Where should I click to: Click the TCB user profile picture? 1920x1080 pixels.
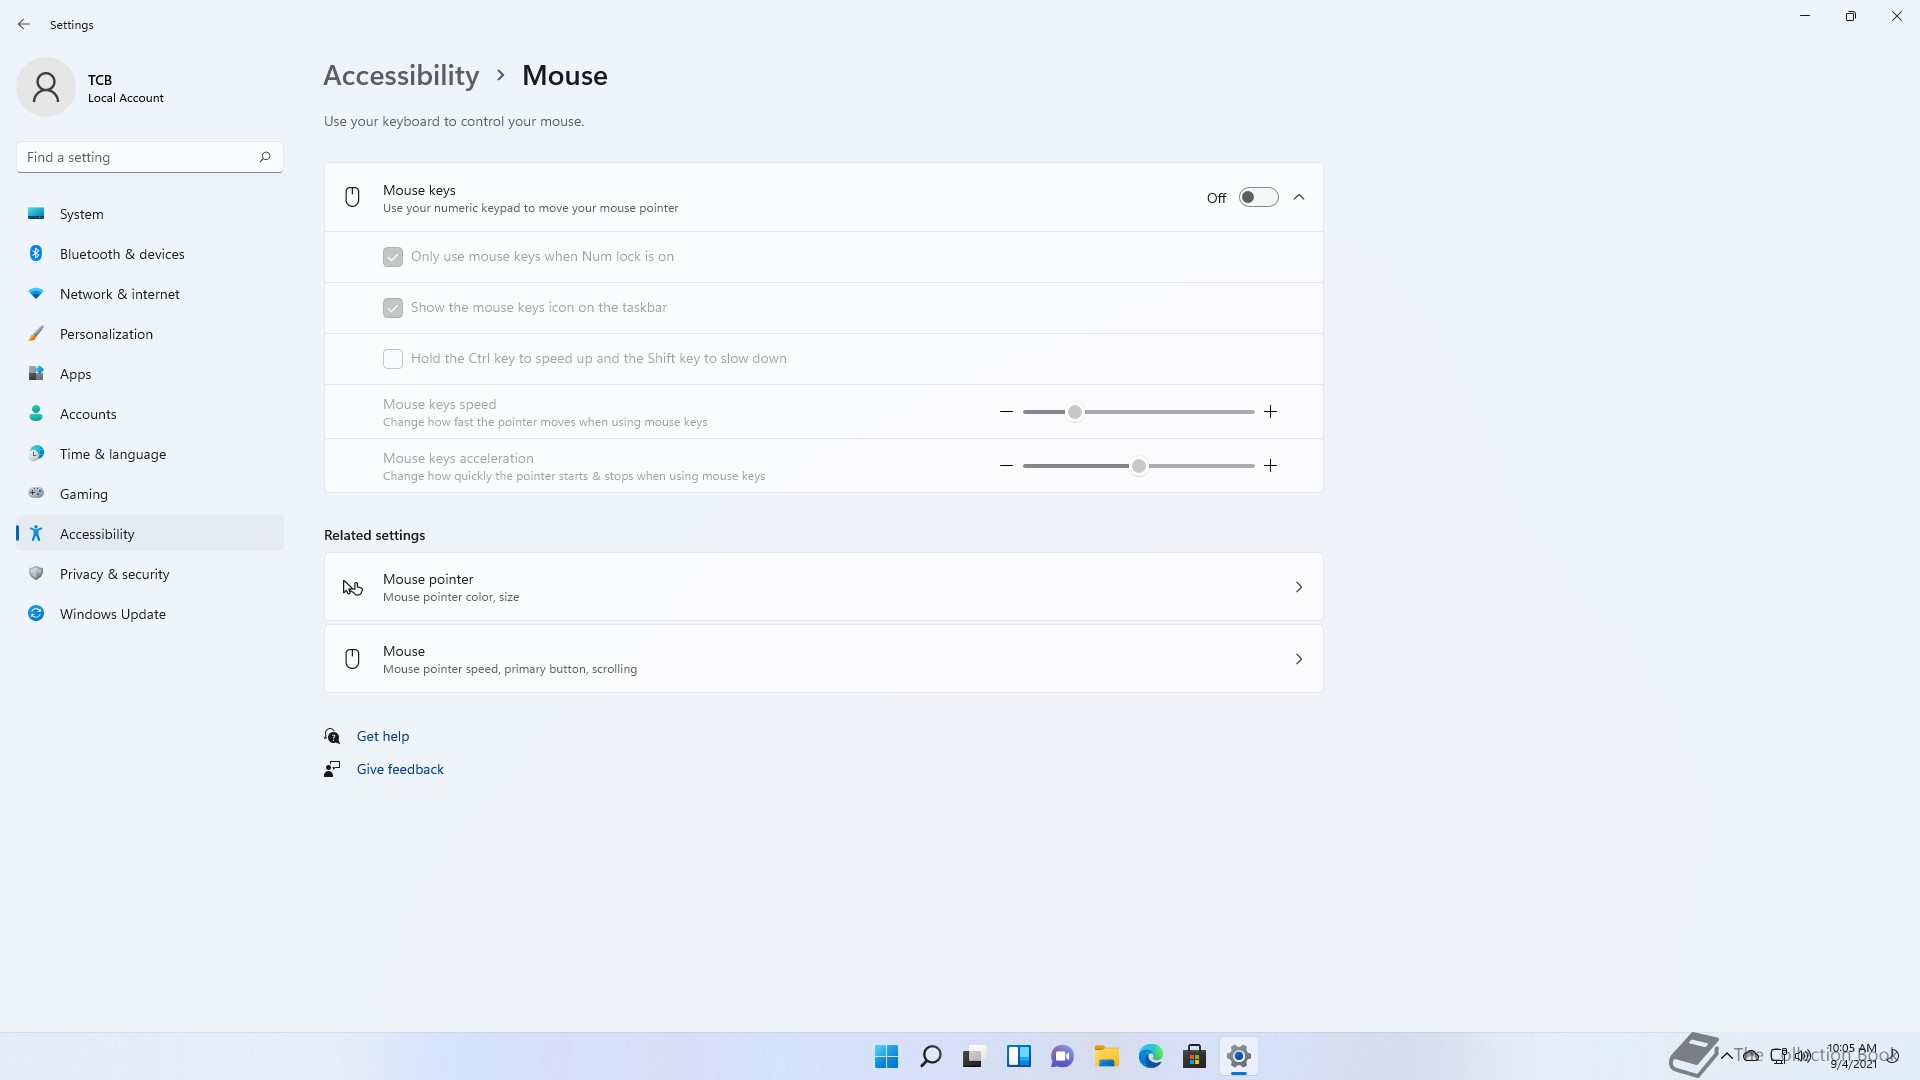[46, 87]
